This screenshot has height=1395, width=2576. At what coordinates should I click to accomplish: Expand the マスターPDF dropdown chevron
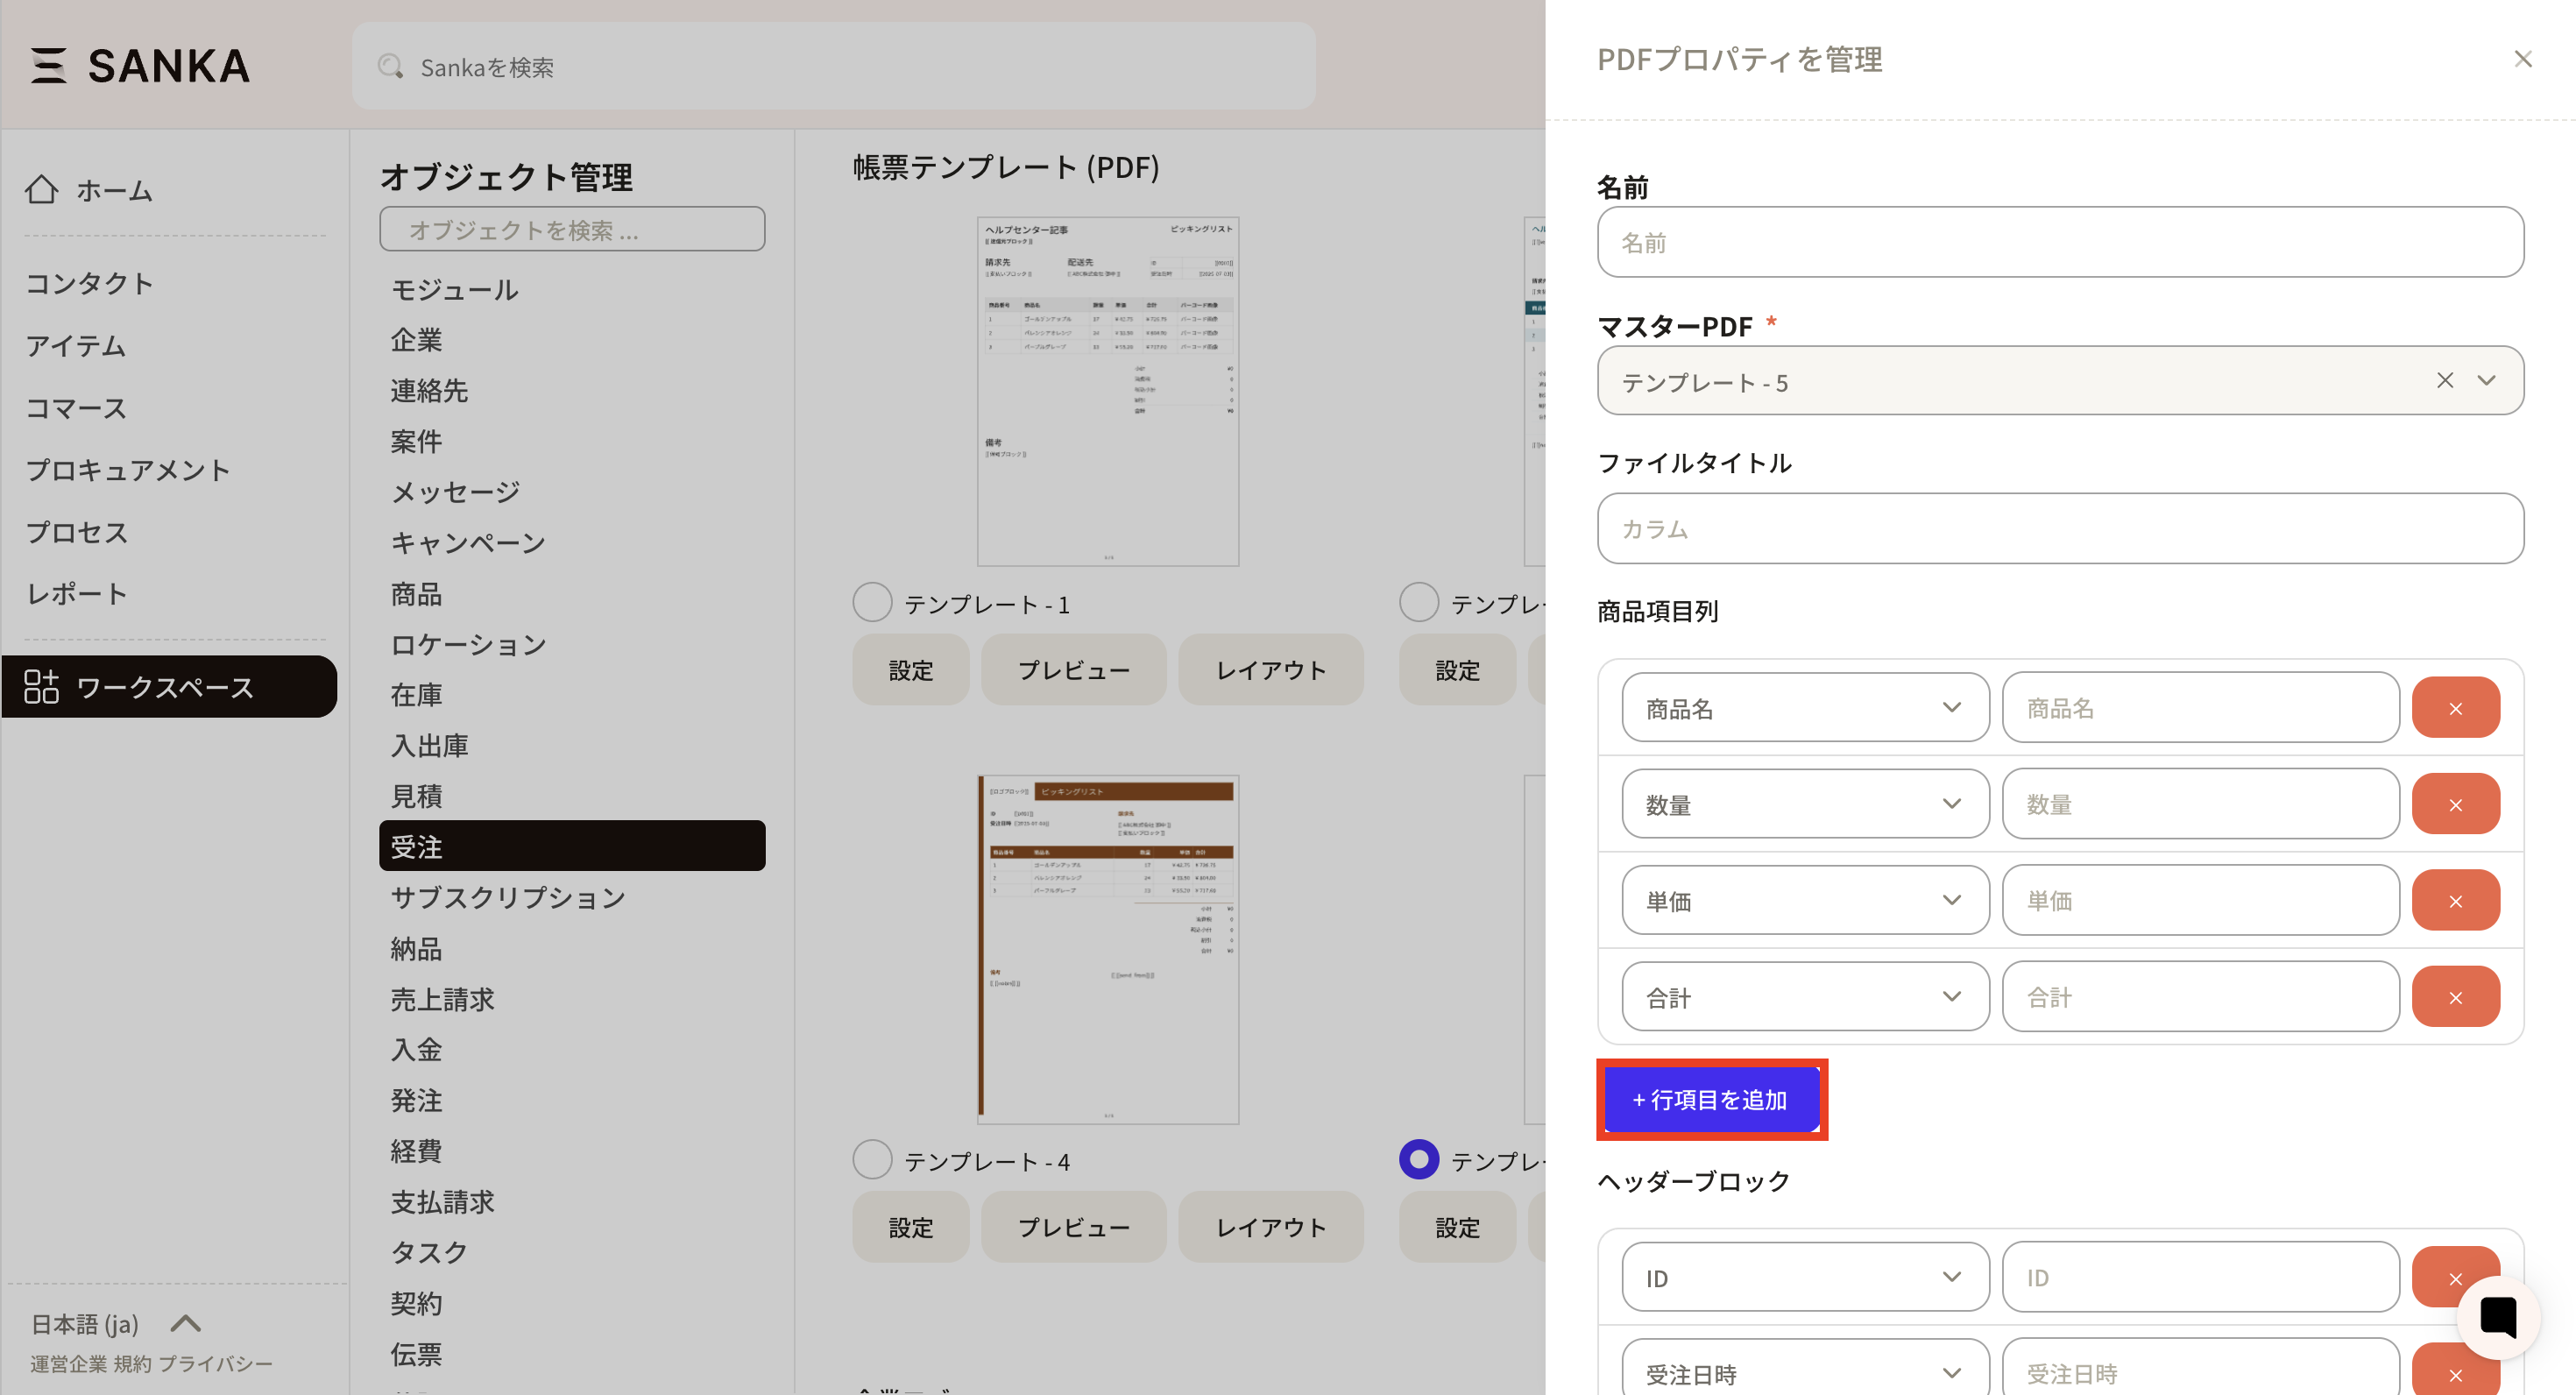2486,381
